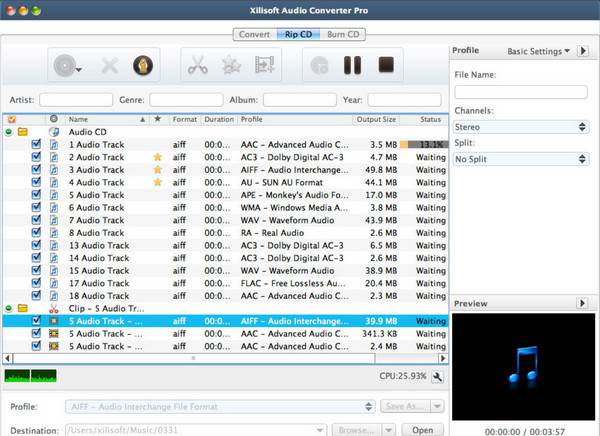Uncheck 13 Audio Track checkbox
The image size is (600, 436).
coord(36,245)
